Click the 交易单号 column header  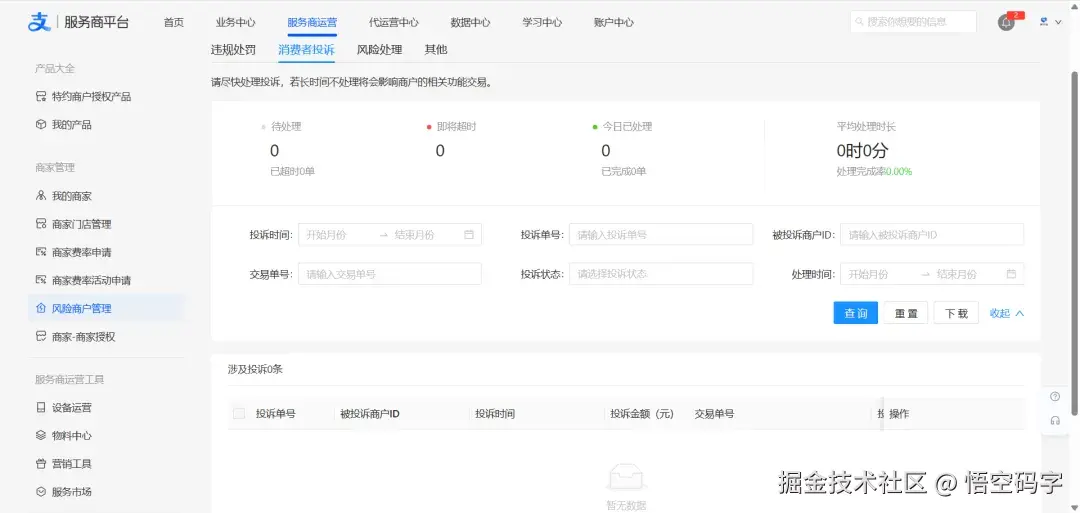(714, 414)
